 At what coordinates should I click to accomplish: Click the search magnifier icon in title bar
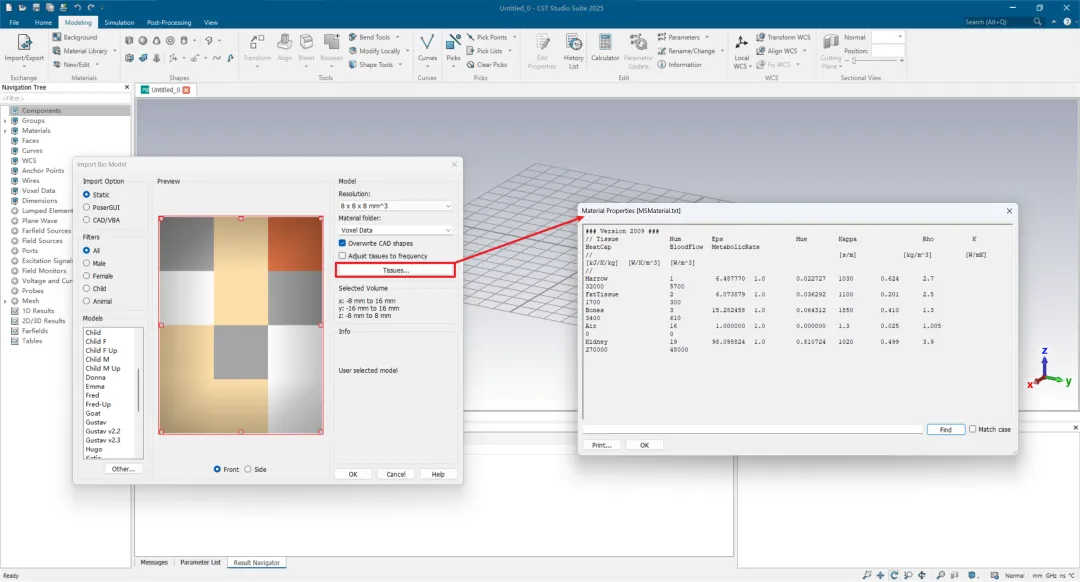click(x=1037, y=22)
